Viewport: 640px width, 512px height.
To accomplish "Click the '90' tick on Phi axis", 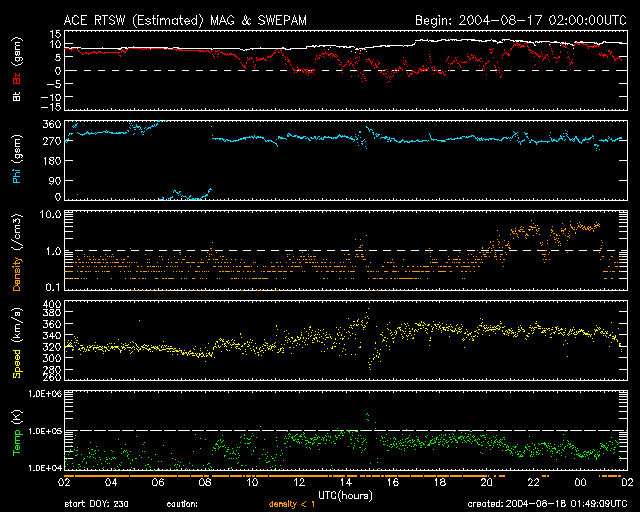I will [55, 180].
